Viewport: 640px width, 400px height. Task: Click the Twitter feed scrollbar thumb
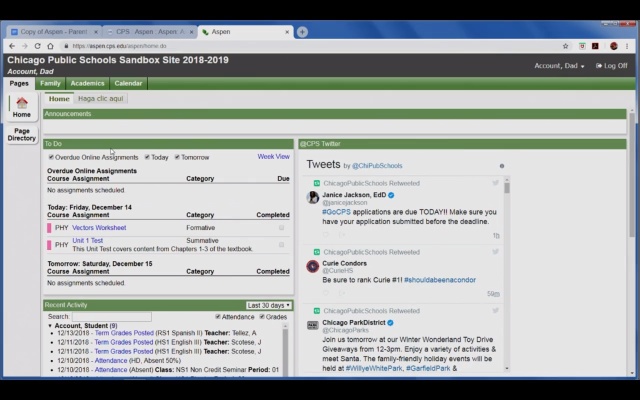click(x=507, y=188)
